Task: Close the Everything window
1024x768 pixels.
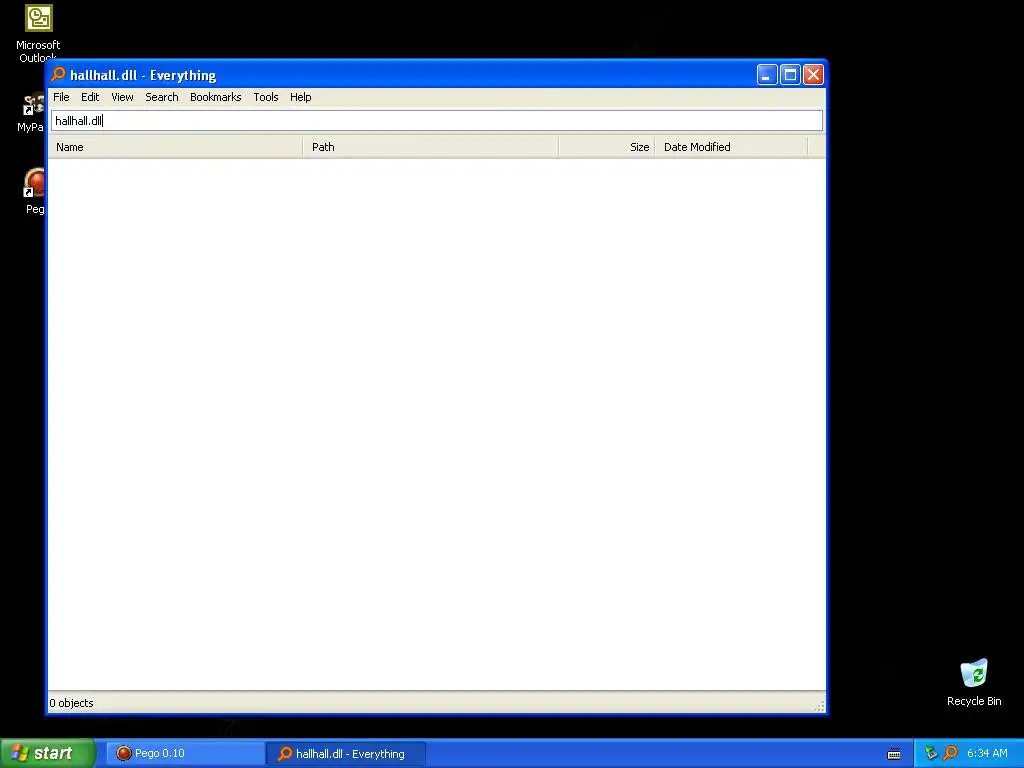Action: tap(813, 75)
